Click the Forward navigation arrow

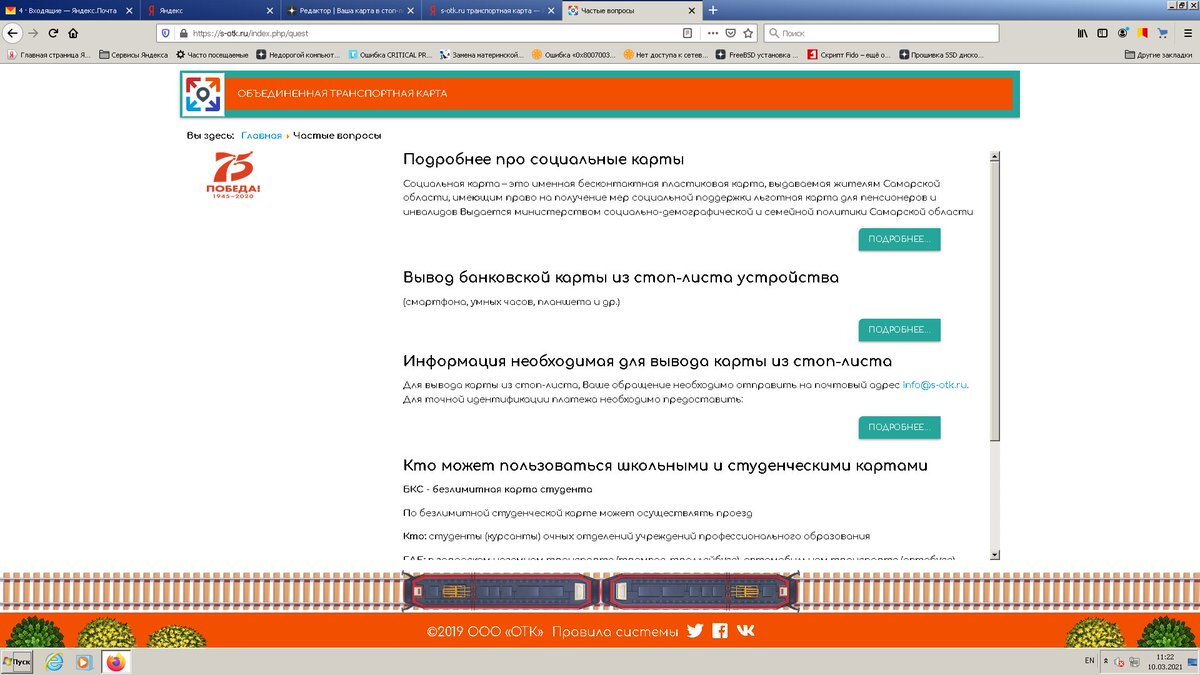point(34,32)
